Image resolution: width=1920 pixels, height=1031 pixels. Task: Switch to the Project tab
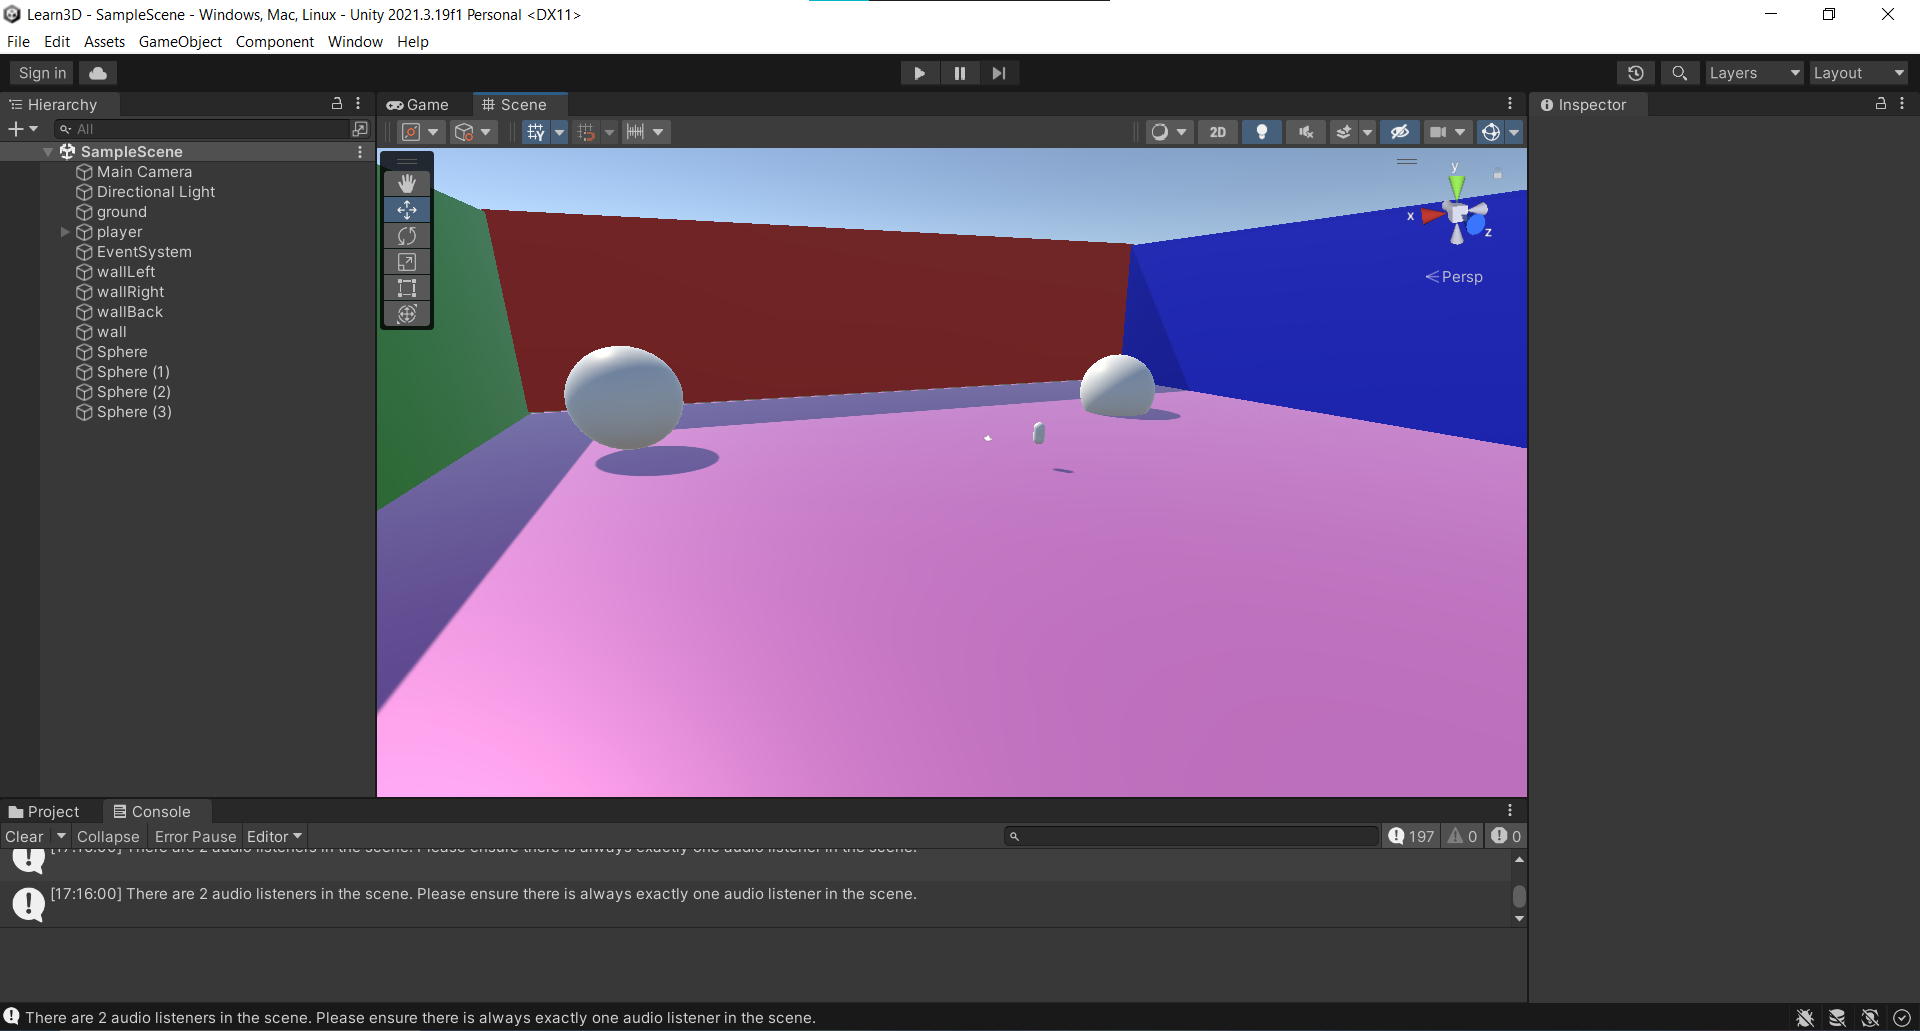[44, 812]
